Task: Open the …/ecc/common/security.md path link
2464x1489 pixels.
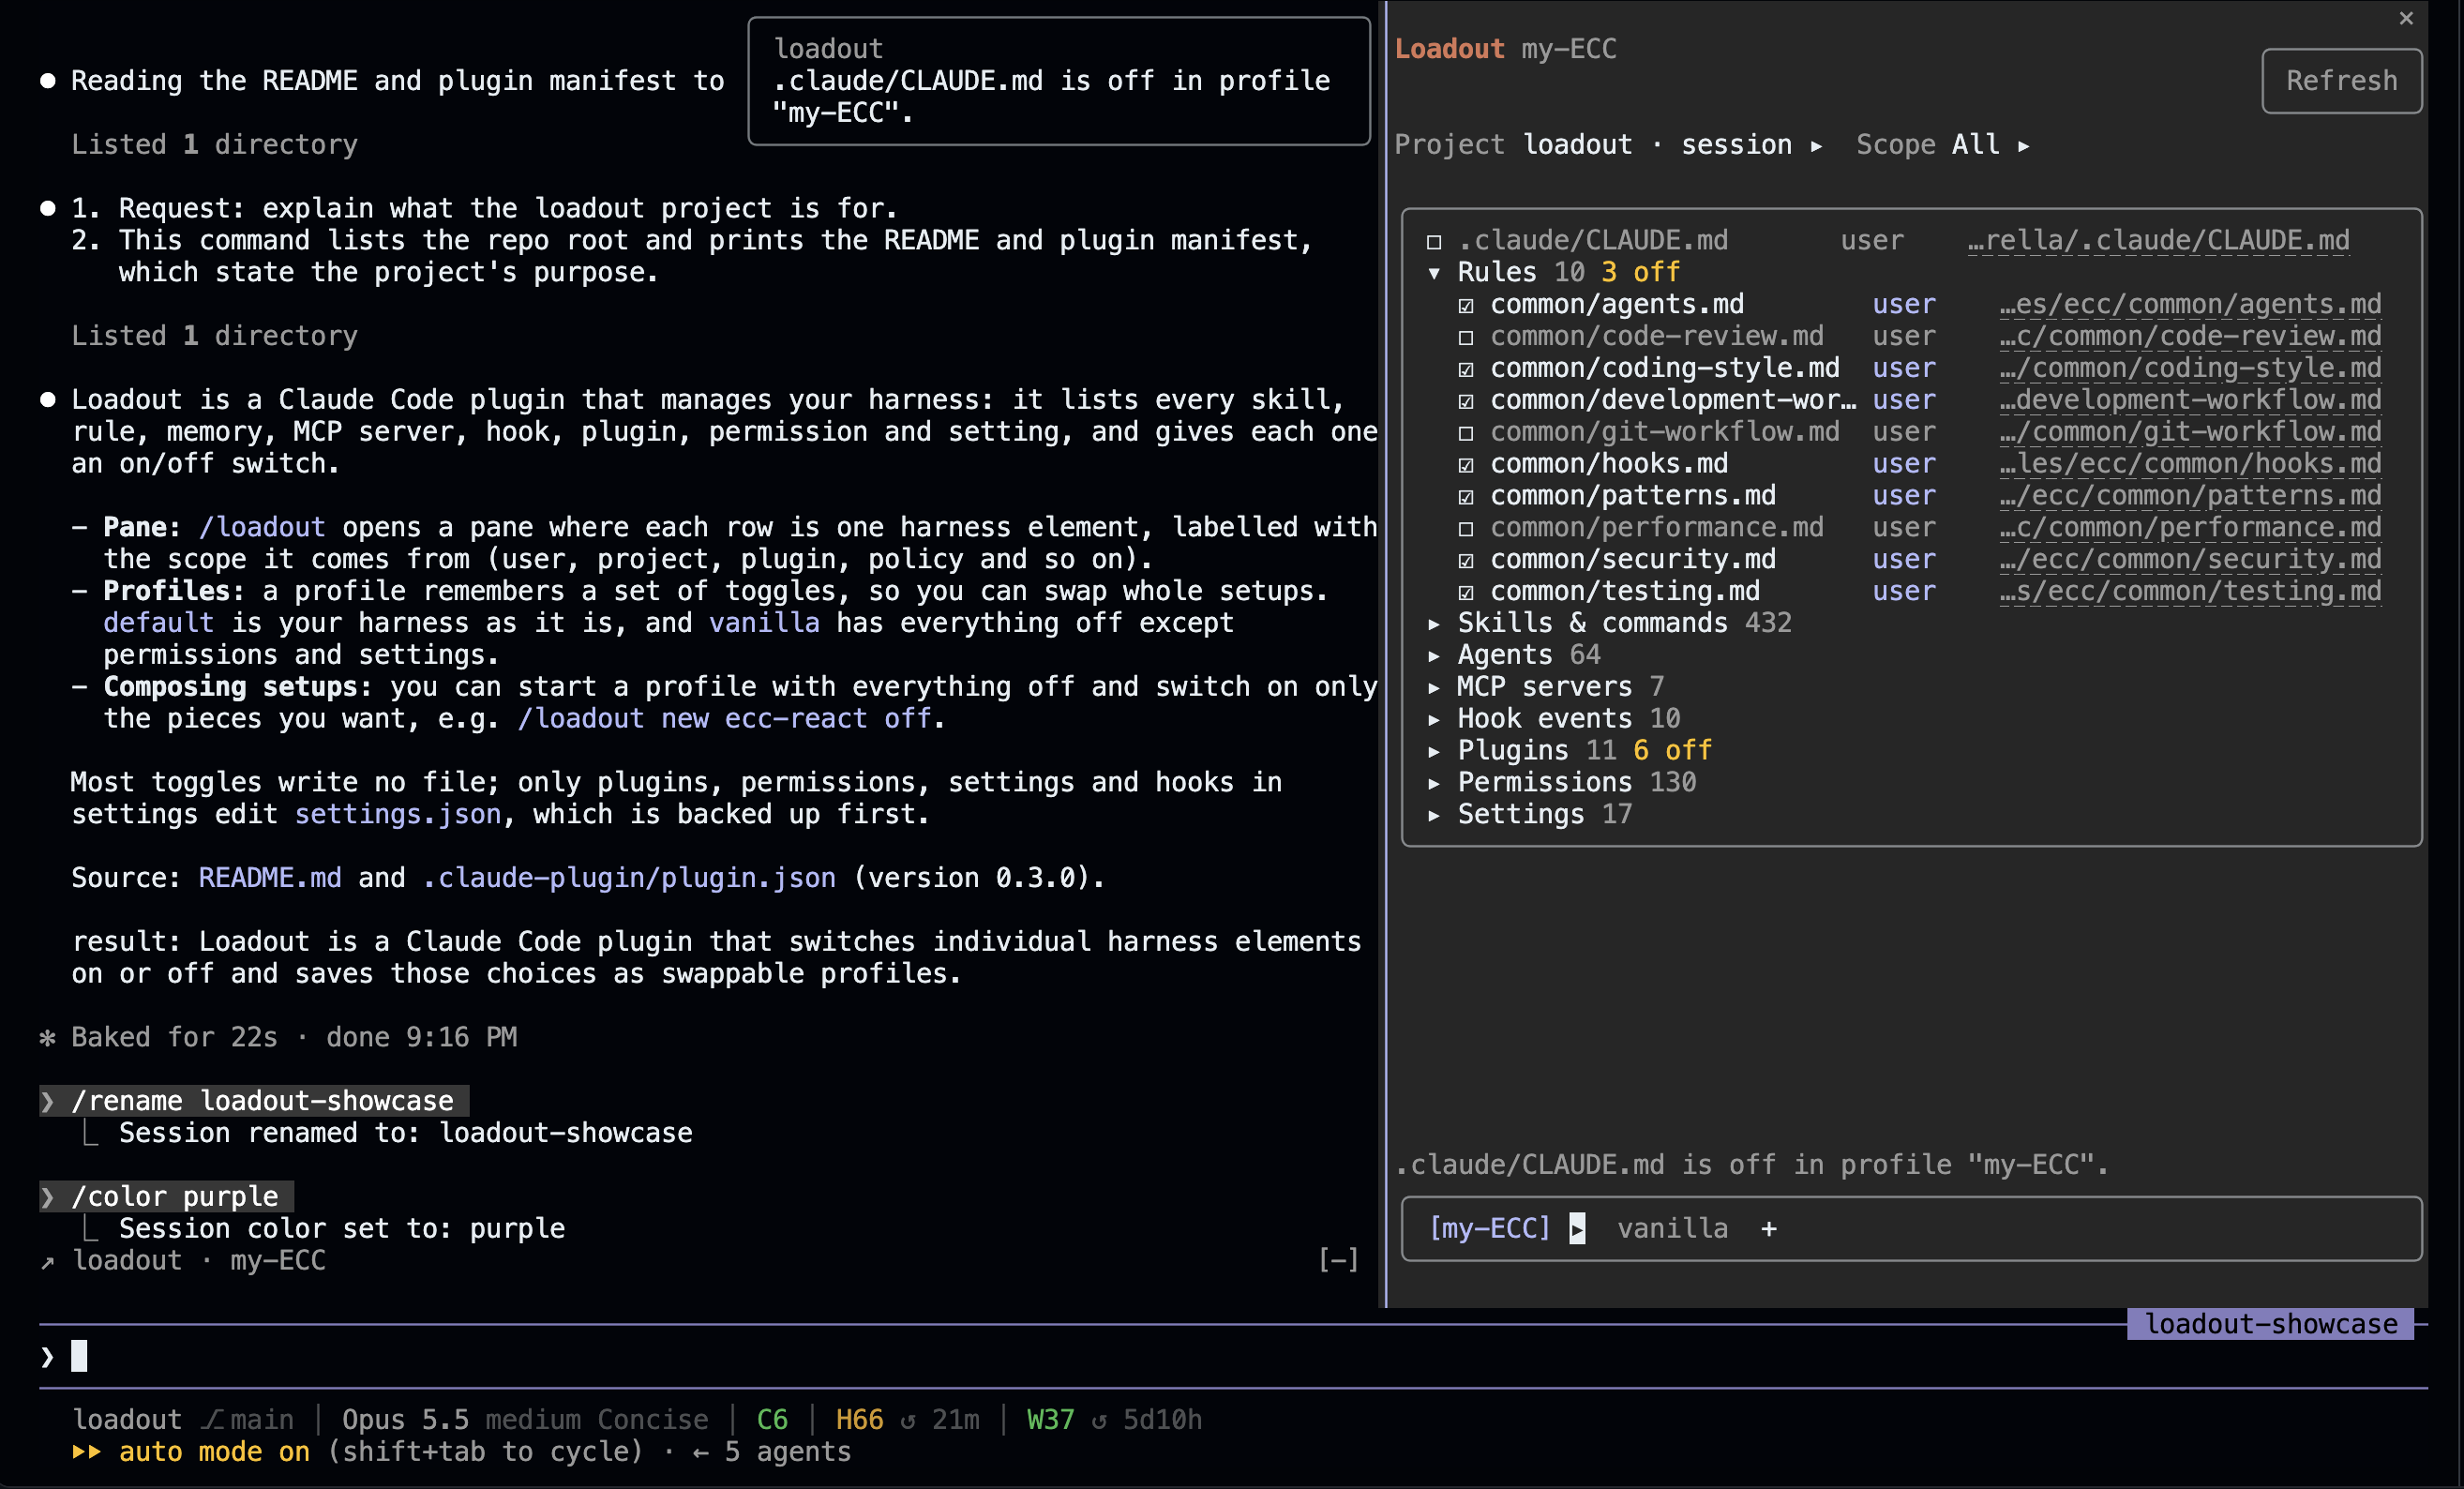Action: tap(2190, 560)
